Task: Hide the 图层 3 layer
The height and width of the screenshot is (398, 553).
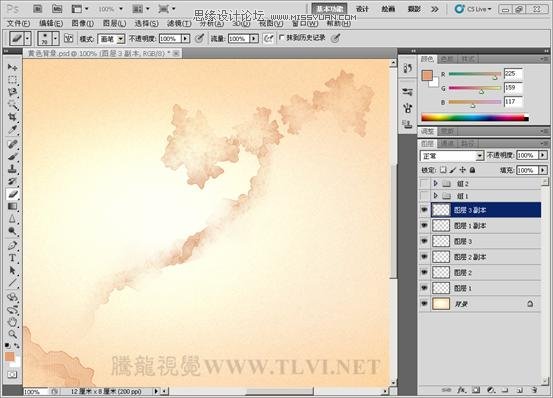Action: [424, 241]
